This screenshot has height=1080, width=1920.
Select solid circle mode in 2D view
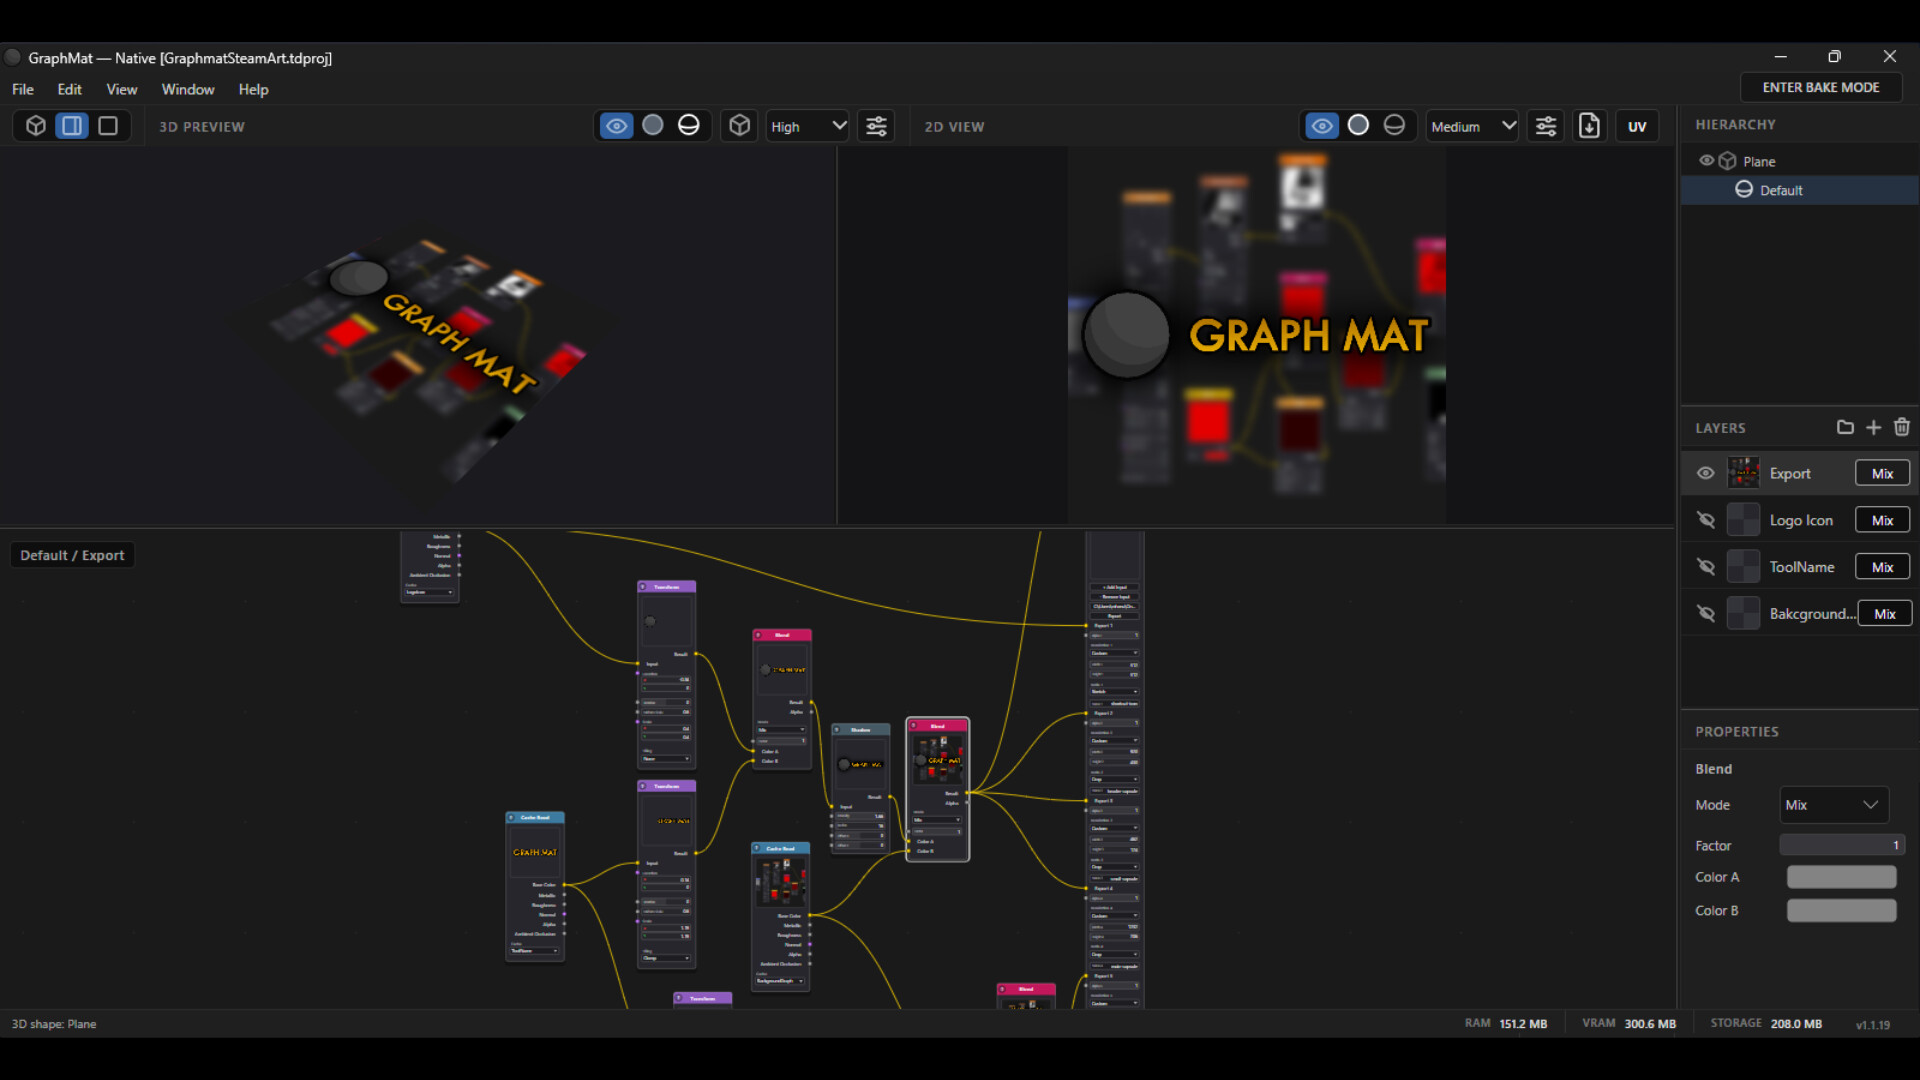(x=1358, y=125)
